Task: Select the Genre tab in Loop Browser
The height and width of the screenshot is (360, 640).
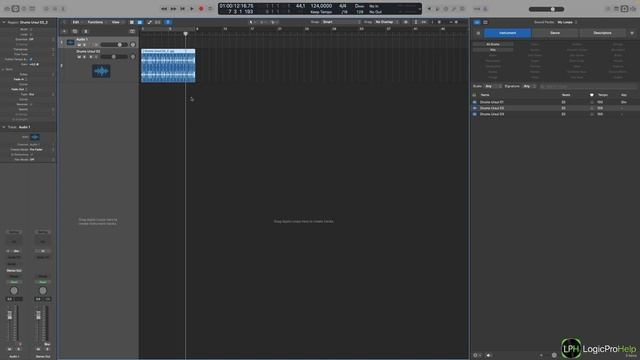Action: click(555, 33)
